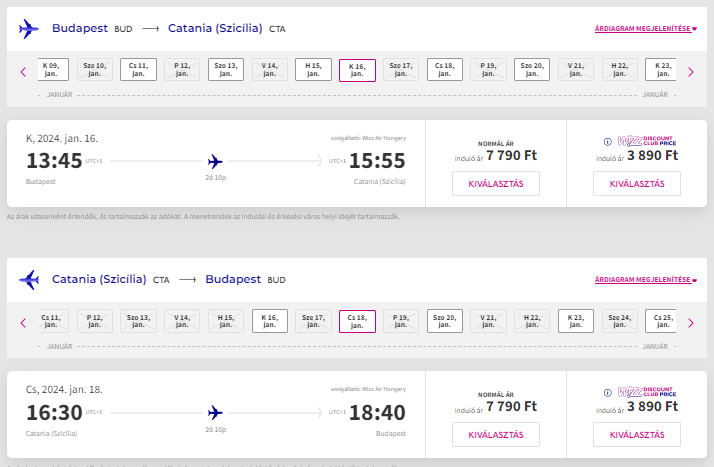Select return date K 16, jan.

point(270,321)
